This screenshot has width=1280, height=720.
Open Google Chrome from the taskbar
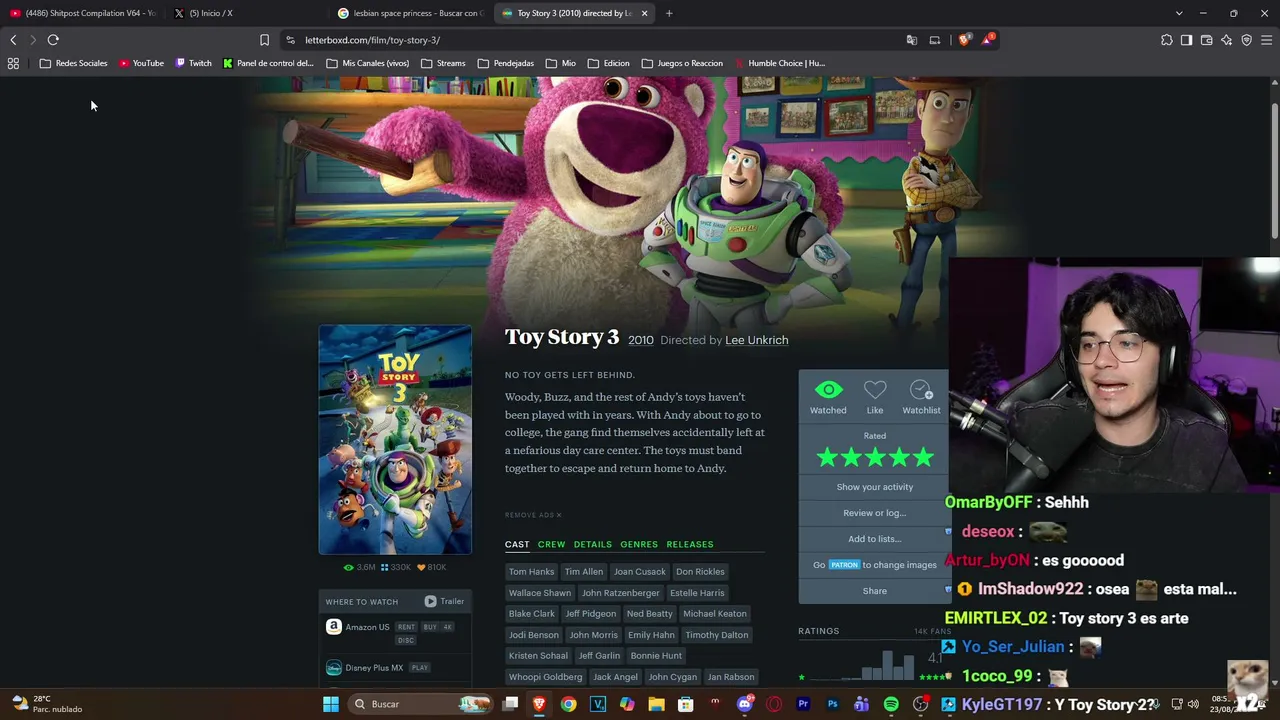pyautogui.click(x=568, y=704)
